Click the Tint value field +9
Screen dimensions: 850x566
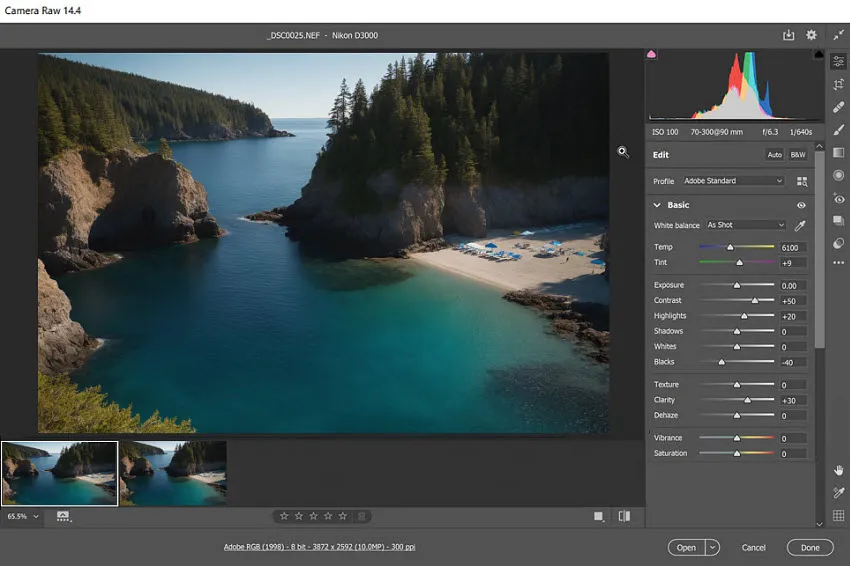(x=793, y=263)
